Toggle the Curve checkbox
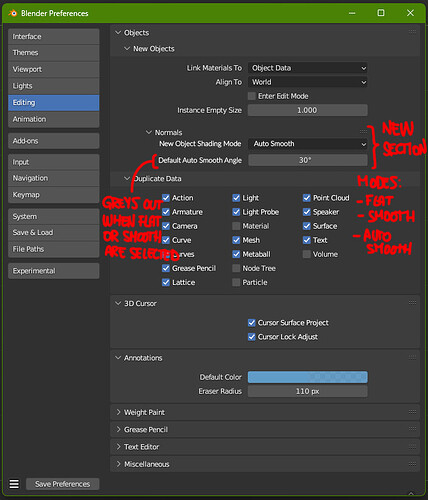Image resolution: width=428 pixels, height=500 pixels. tap(166, 240)
